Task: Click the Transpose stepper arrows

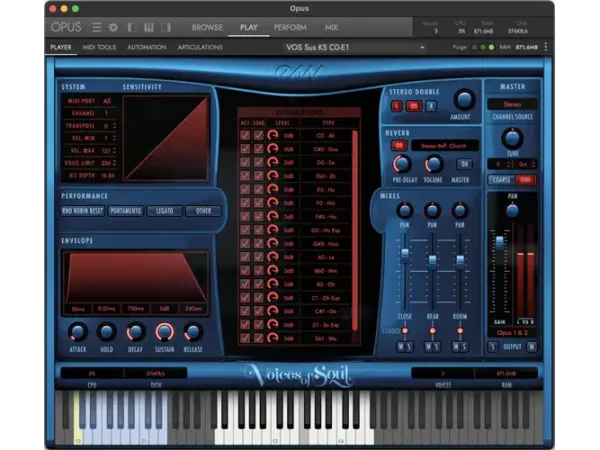Action: (114, 126)
